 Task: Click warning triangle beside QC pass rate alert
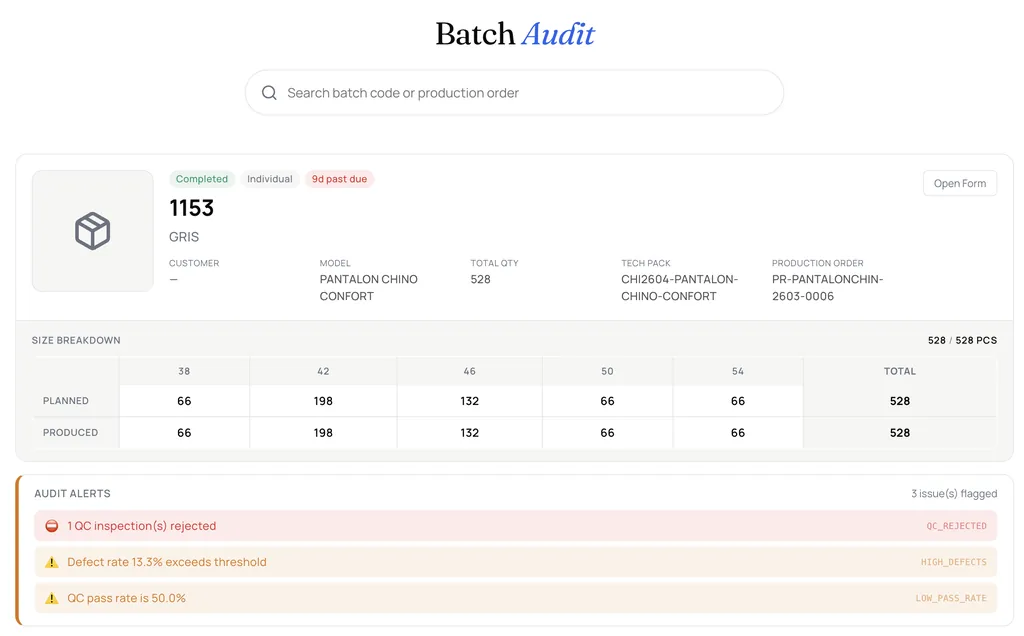[52, 598]
